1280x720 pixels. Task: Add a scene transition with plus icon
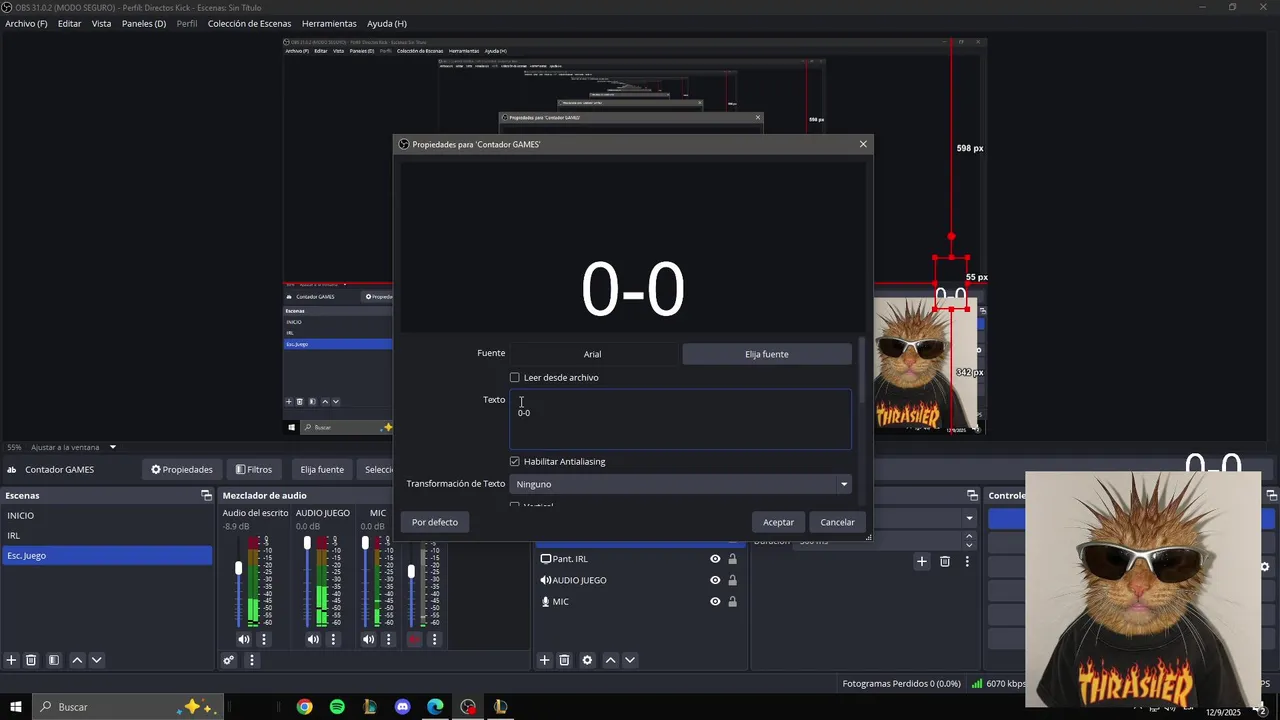tap(922, 562)
